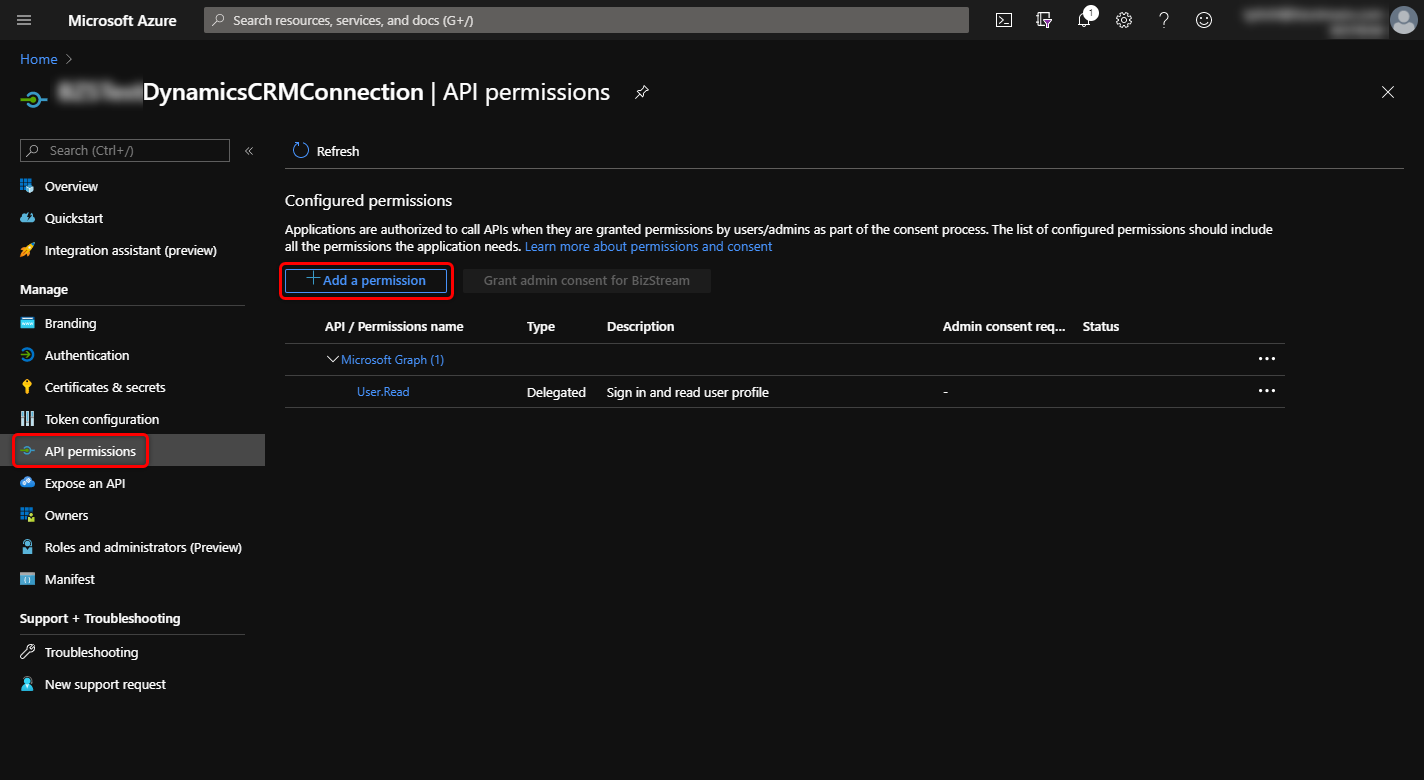Open Cloud Shell from the top bar
The image size is (1424, 780).
point(1004,20)
